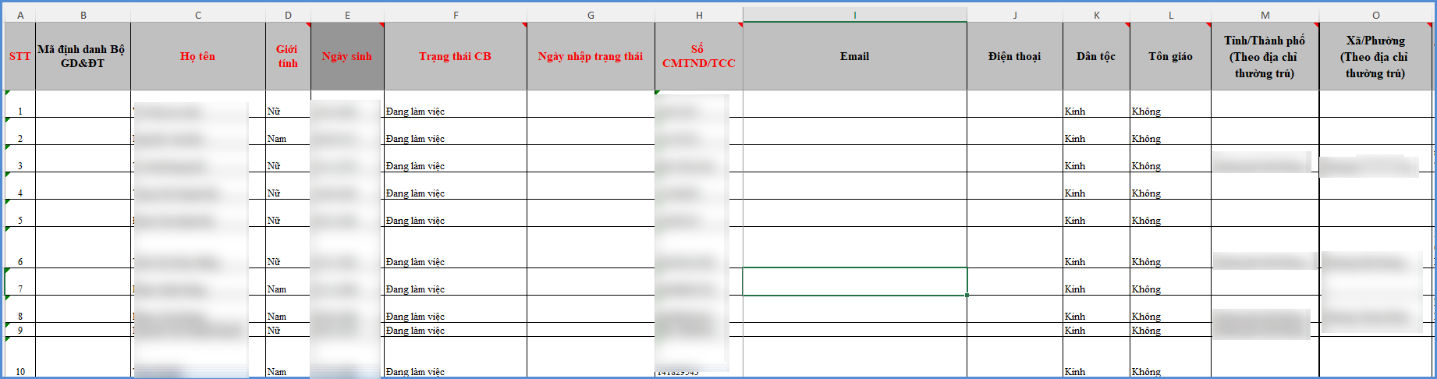Click the Kinh ethnicity cell in row 6
Viewport: 1437px width, 379px height.
coord(1096,247)
